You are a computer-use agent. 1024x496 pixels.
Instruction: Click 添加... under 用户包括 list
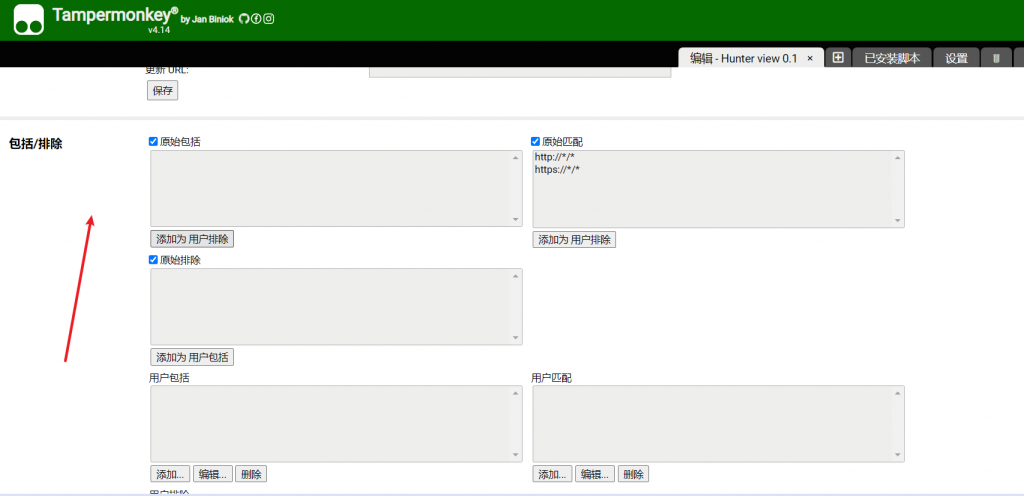coord(170,474)
